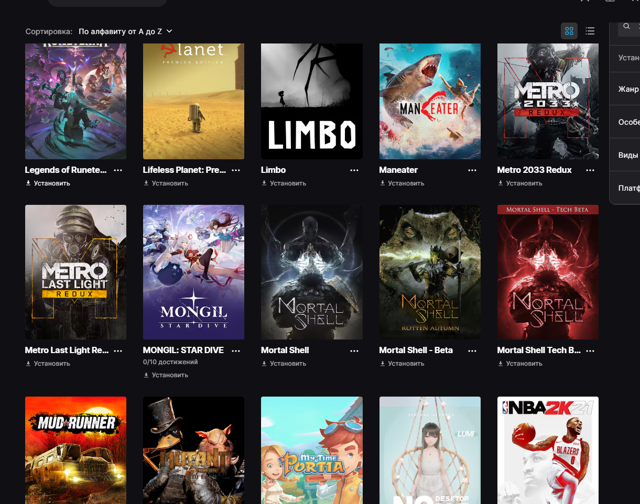Open the three-dot menu for Limbo
This screenshot has width=640, height=504.
pyautogui.click(x=354, y=170)
